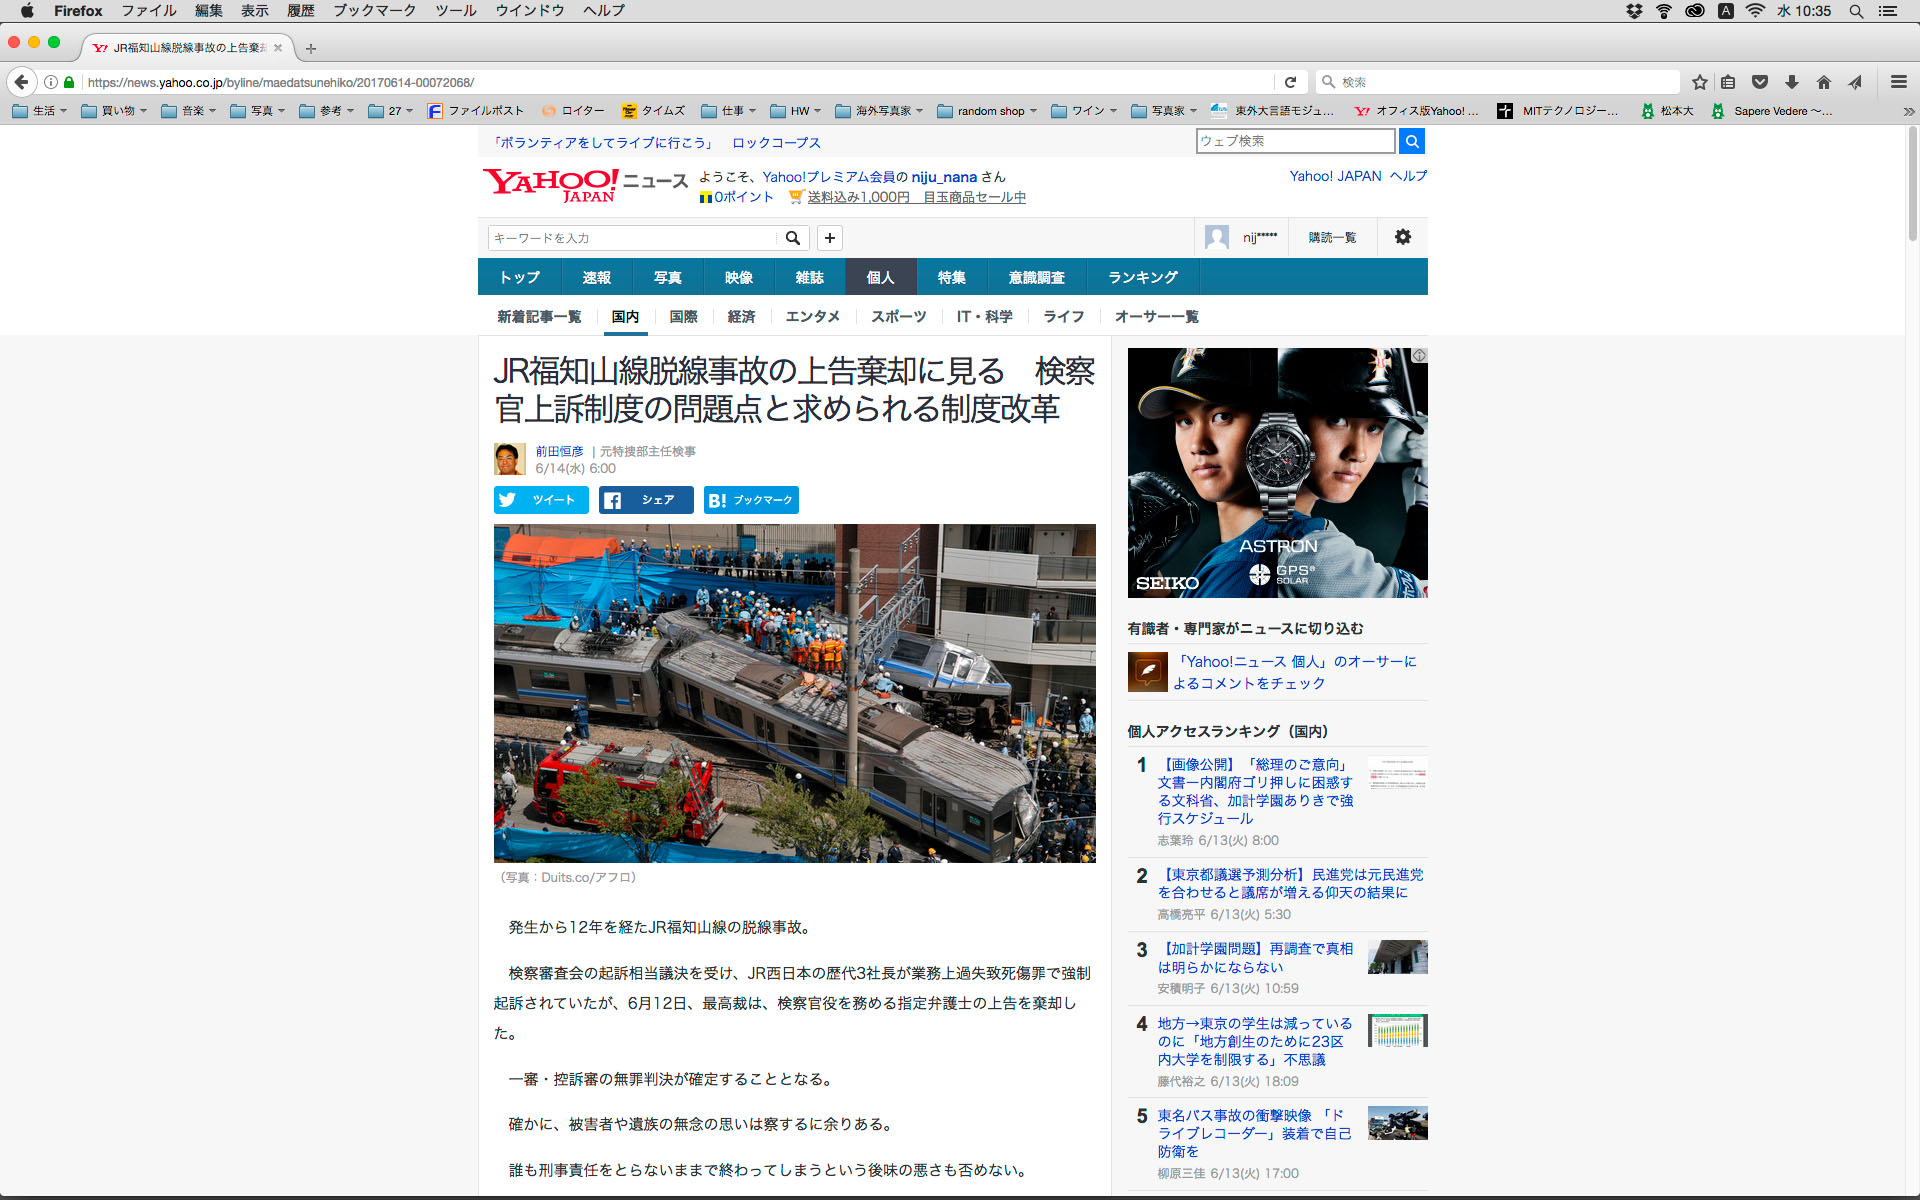
Task: Click the Yahoo settings gear icon
Action: (1403, 237)
